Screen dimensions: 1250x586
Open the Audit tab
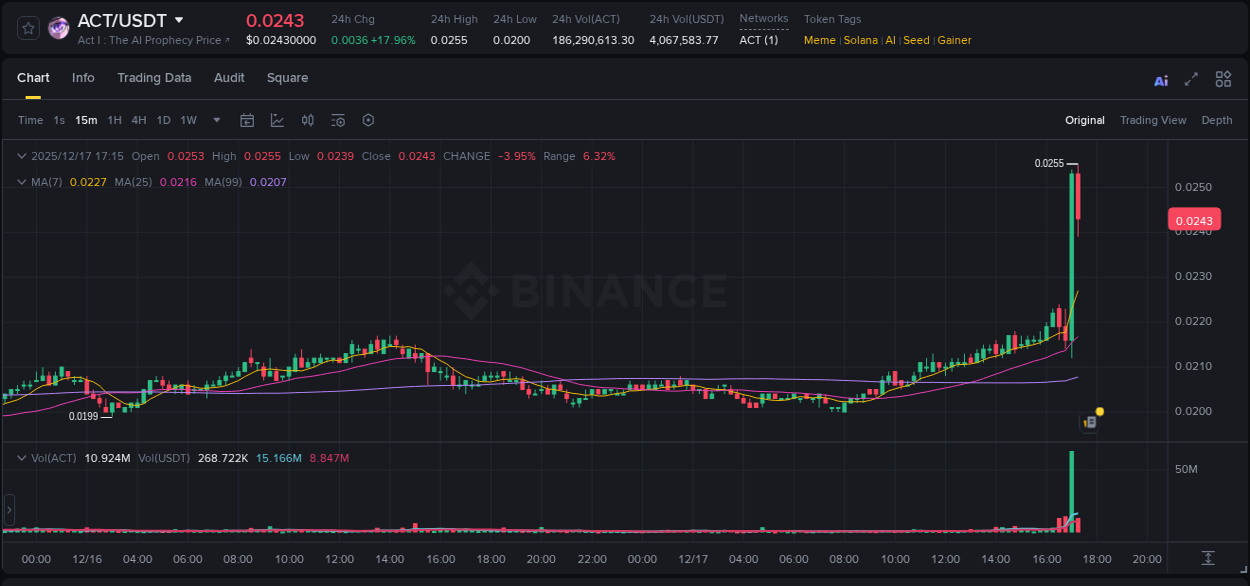(x=229, y=78)
